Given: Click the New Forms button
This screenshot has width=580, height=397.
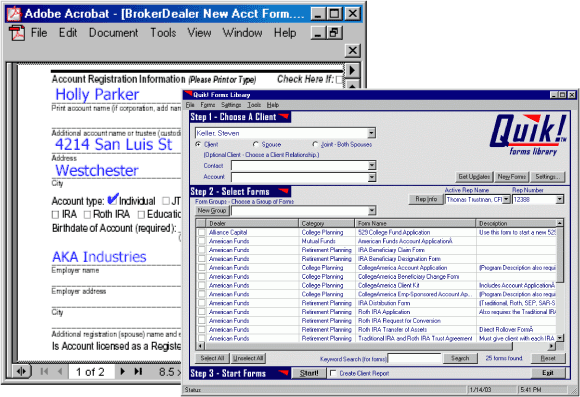Looking at the screenshot, I should click(512, 177).
